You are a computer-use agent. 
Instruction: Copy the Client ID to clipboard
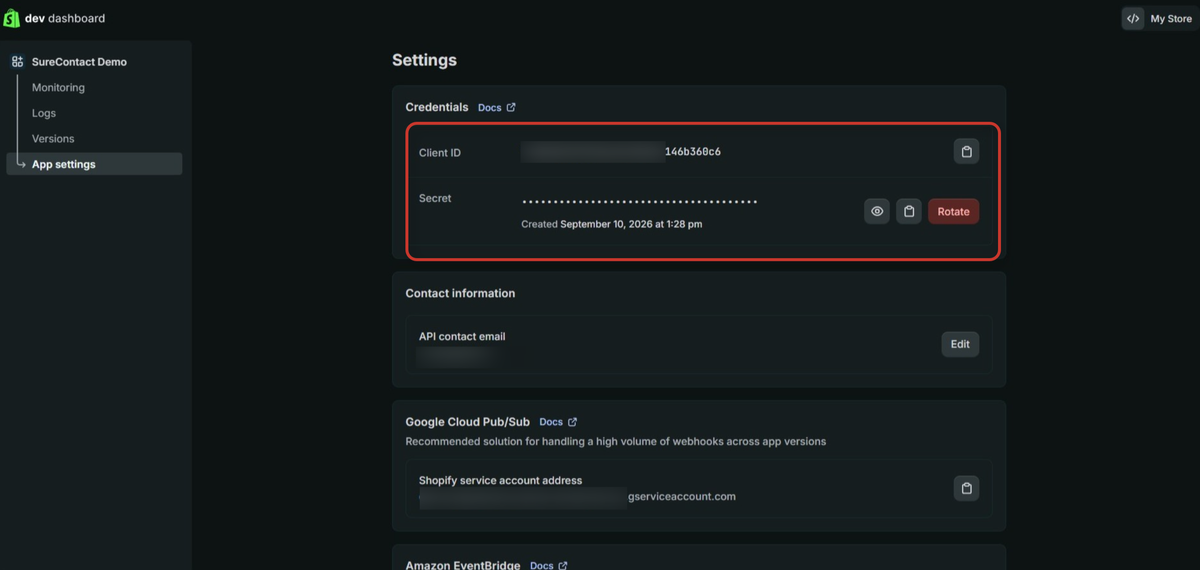click(966, 152)
